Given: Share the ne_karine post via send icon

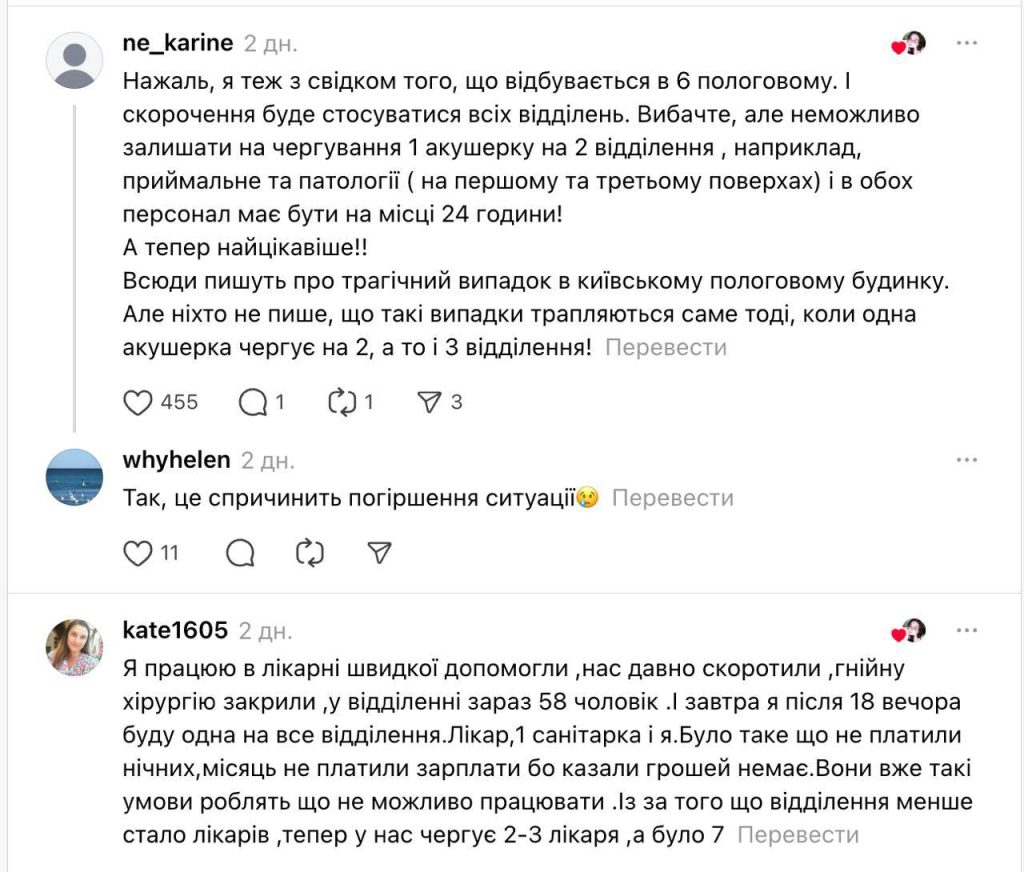Looking at the screenshot, I should 429,402.
